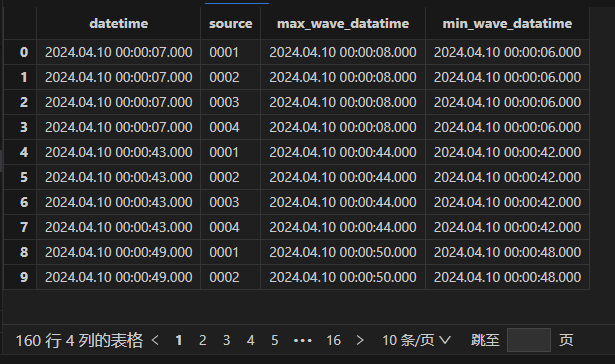
Task: Focus the 跳至 page number input
Action: click(529, 340)
